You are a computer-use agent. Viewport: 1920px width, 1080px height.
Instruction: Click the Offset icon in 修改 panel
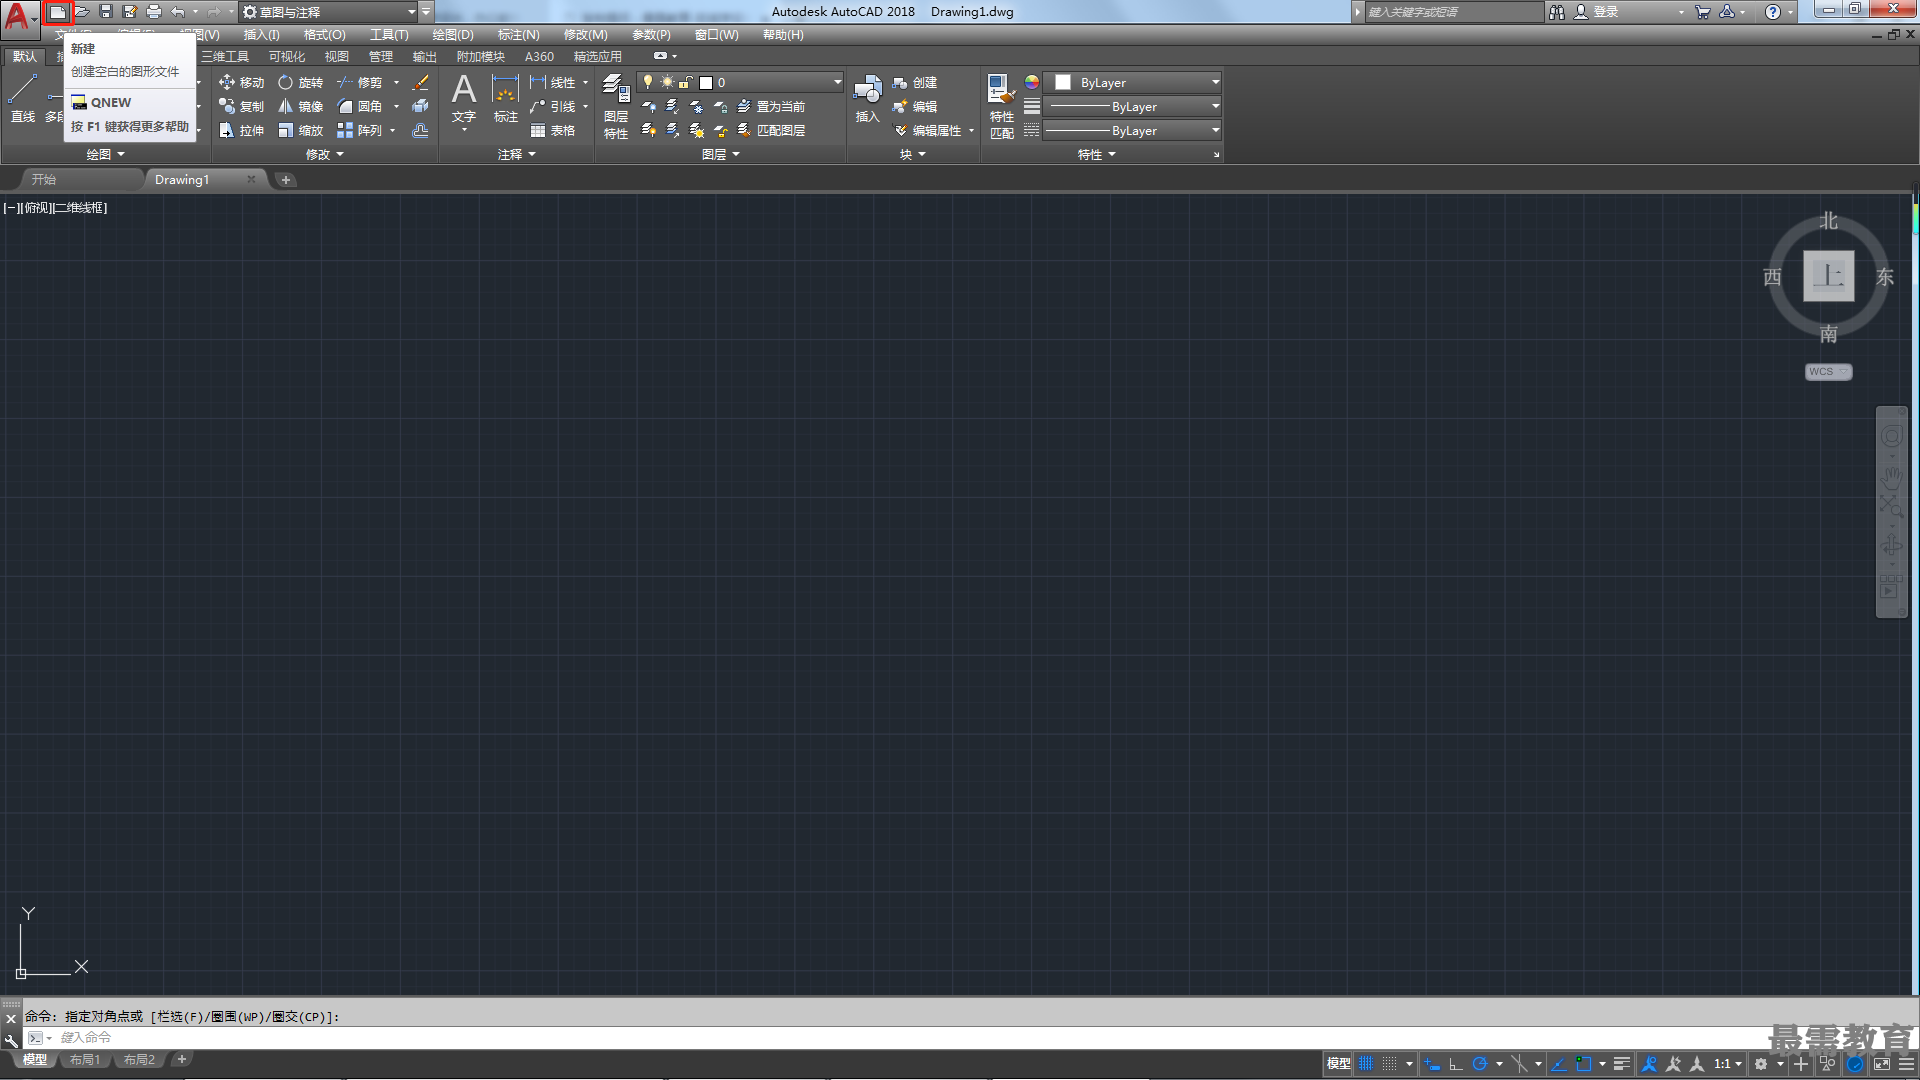coord(421,130)
